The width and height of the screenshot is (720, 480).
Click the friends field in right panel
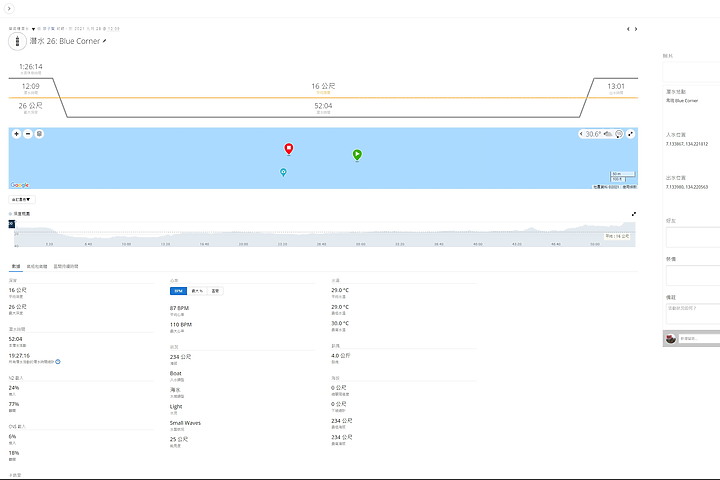point(693,237)
